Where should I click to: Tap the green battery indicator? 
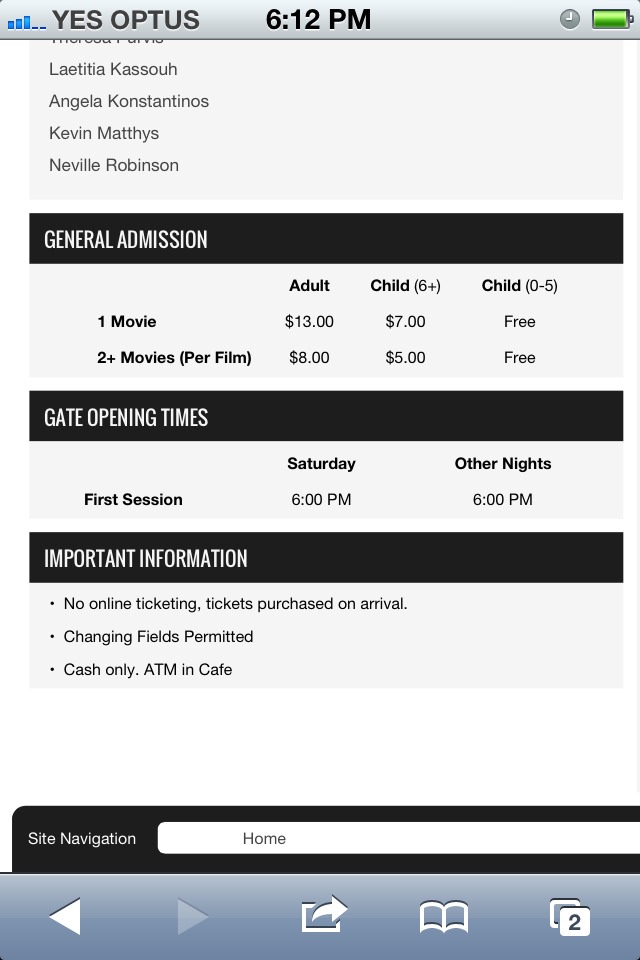pyautogui.click(x=612, y=19)
